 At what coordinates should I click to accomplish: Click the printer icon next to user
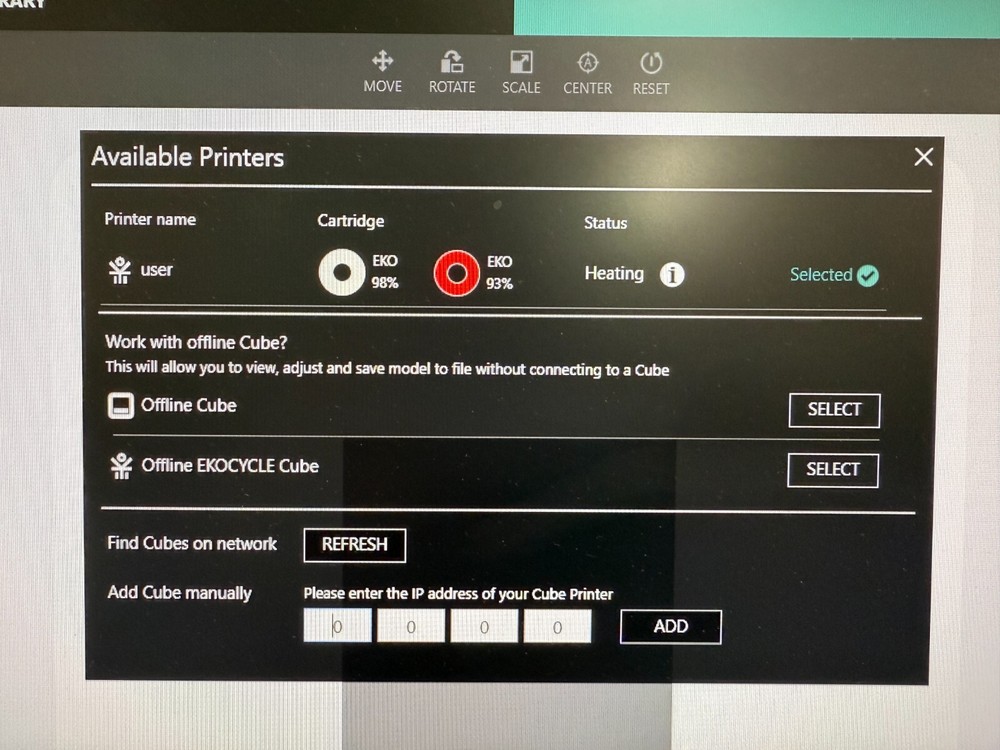point(120,268)
